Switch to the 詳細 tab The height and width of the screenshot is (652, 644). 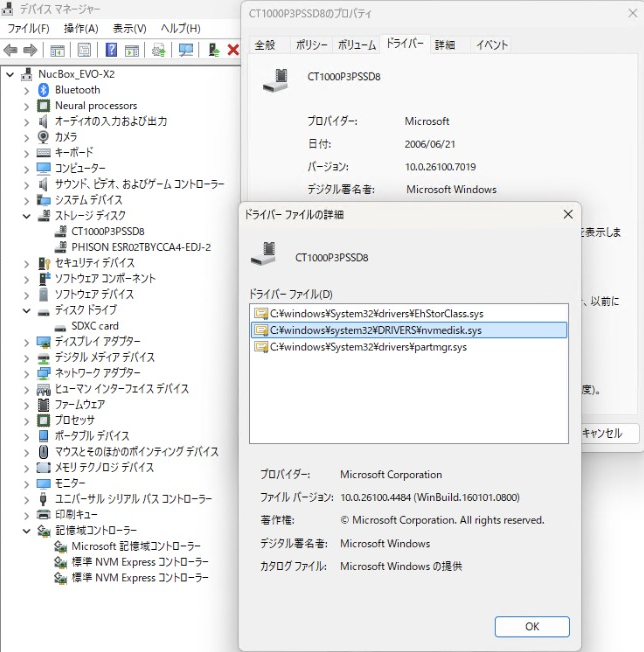click(x=444, y=45)
